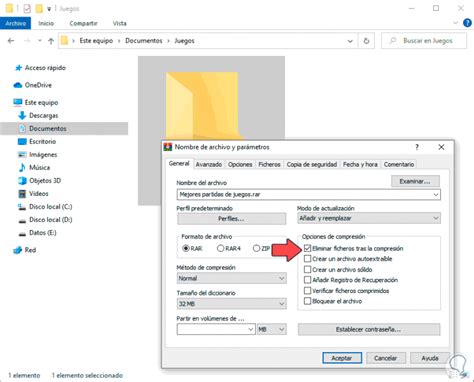Switch to Fecha y hora tab
The width and height of the screenshot is (474, 382).
[360, 164]
